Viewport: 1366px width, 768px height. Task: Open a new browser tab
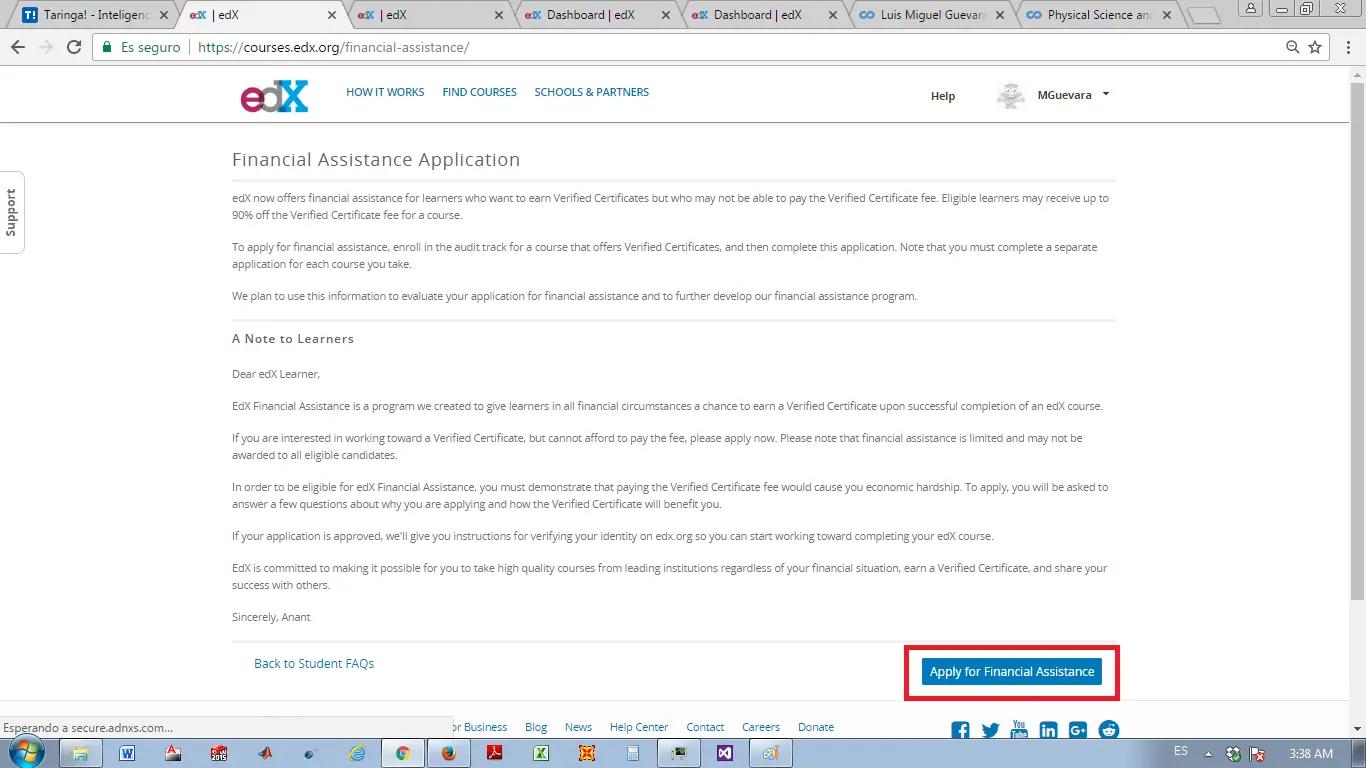(1203, 15)
